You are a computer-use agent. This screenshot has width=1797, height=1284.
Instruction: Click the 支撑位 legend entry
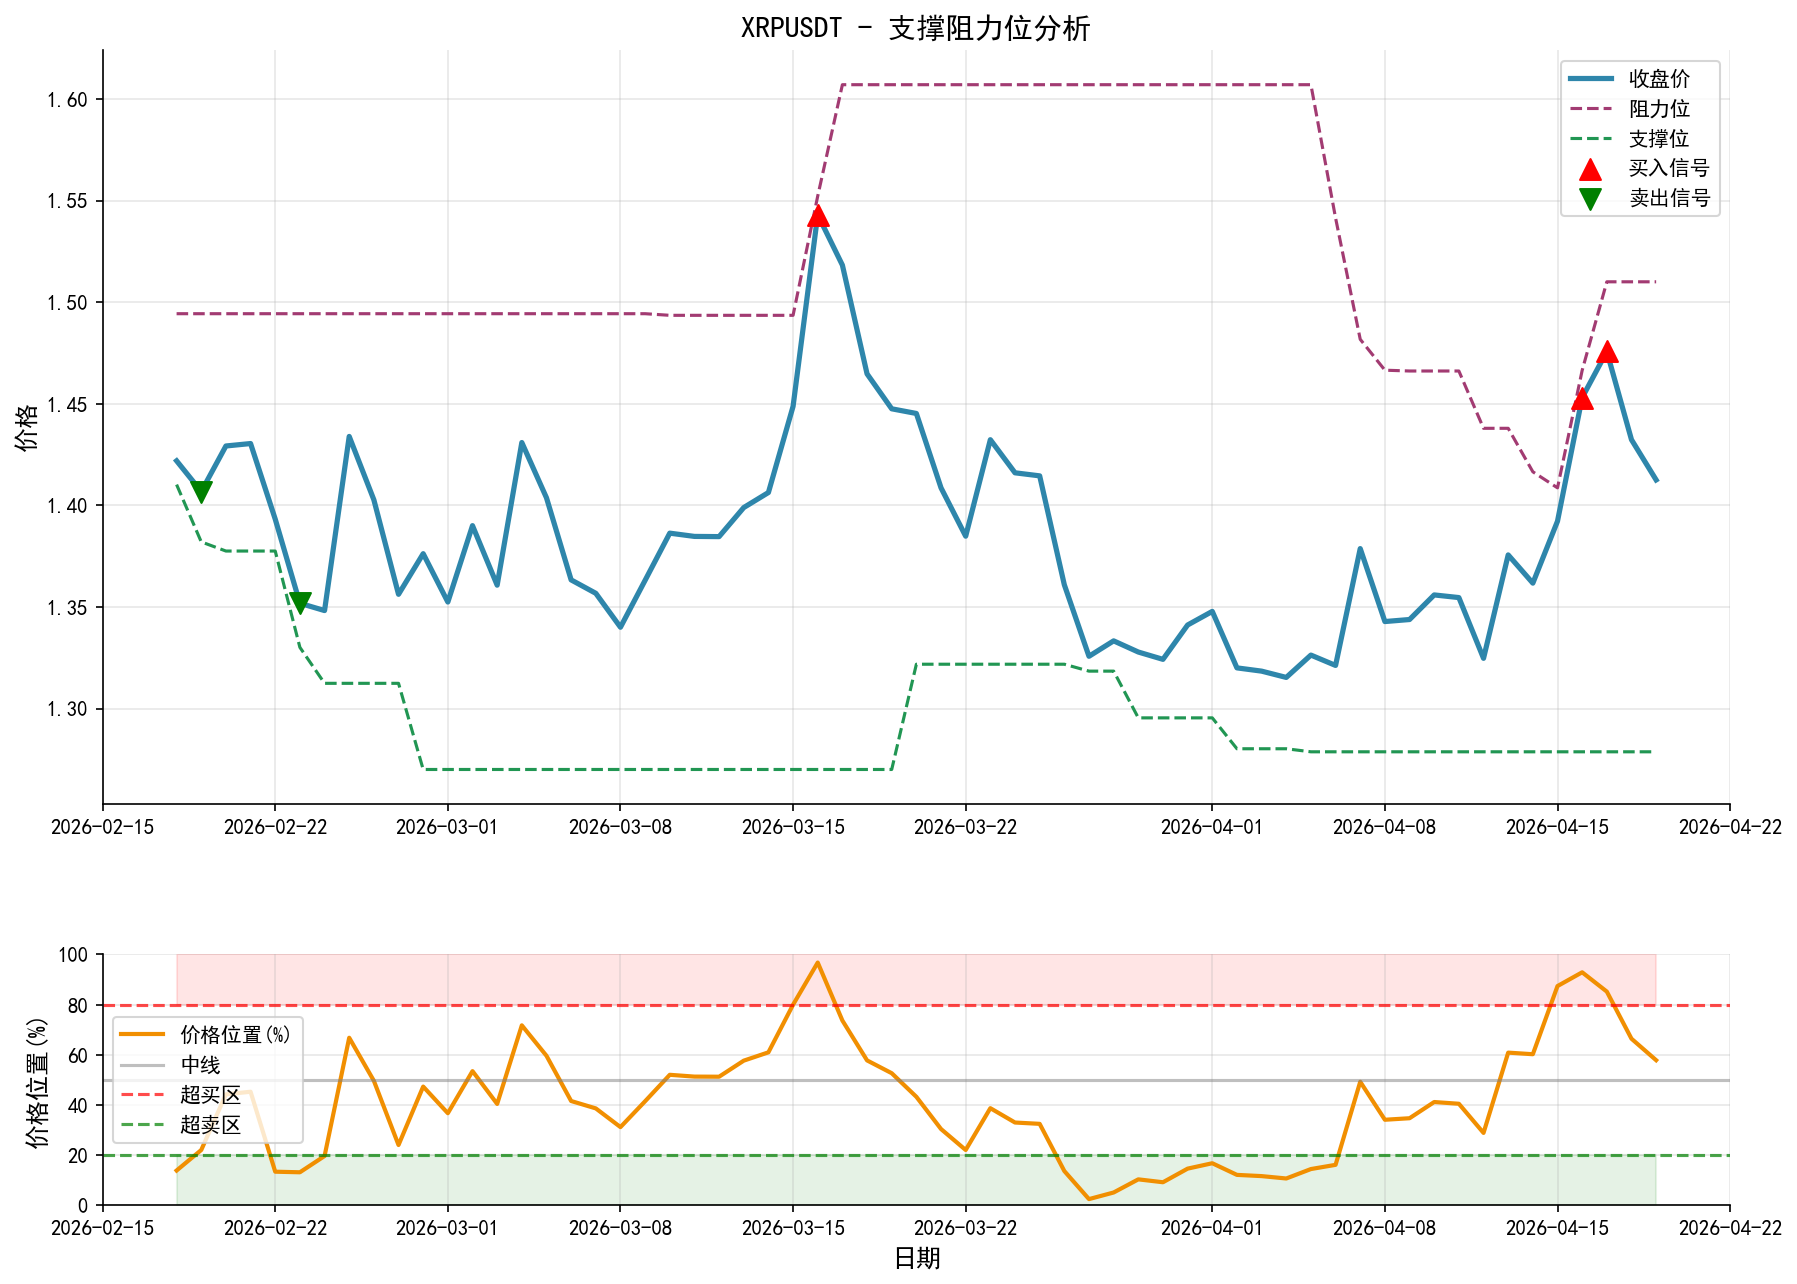tap(1639, 138)
